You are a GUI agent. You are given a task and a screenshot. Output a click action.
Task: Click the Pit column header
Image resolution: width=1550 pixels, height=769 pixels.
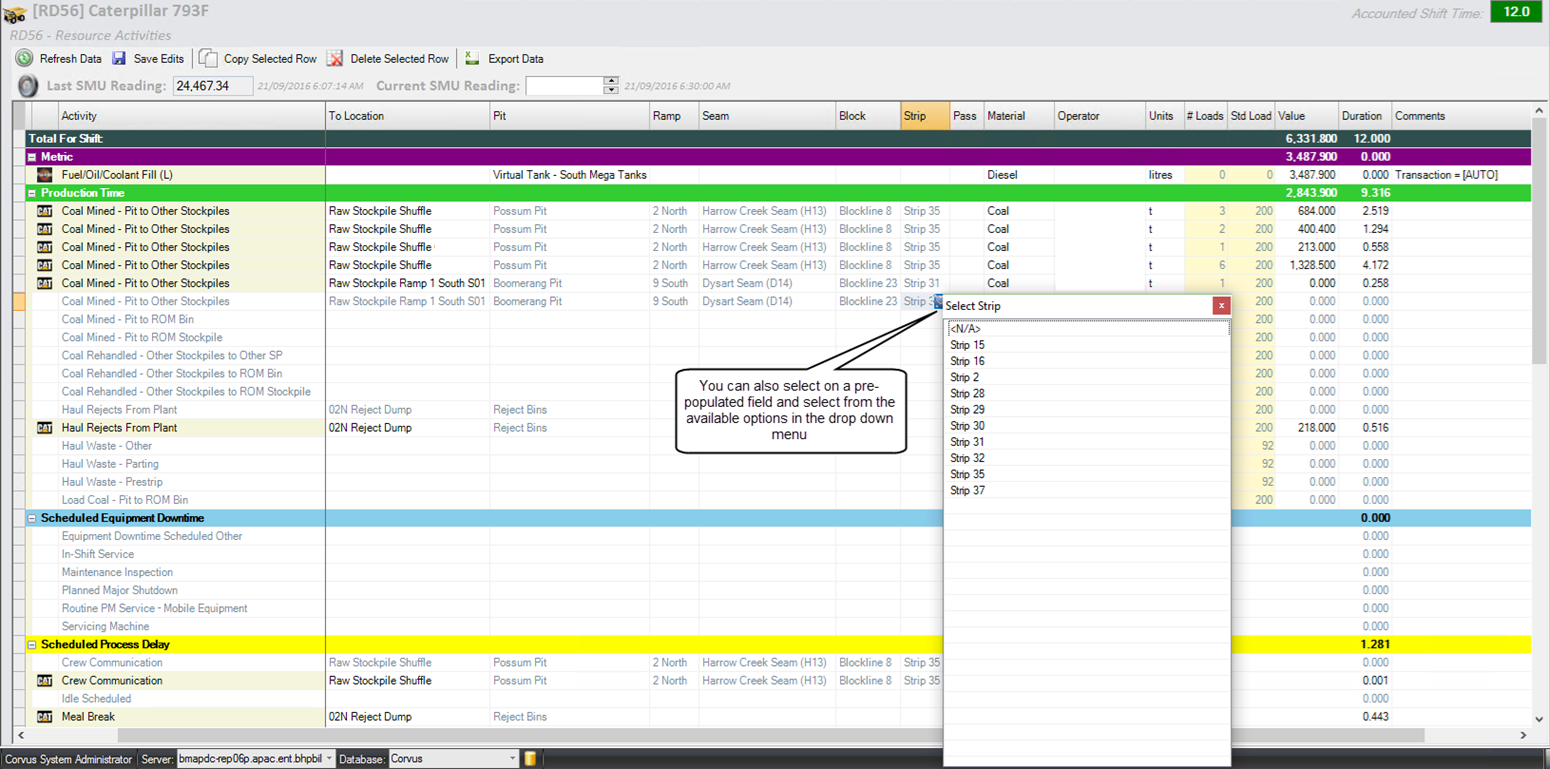pos(569,116)
